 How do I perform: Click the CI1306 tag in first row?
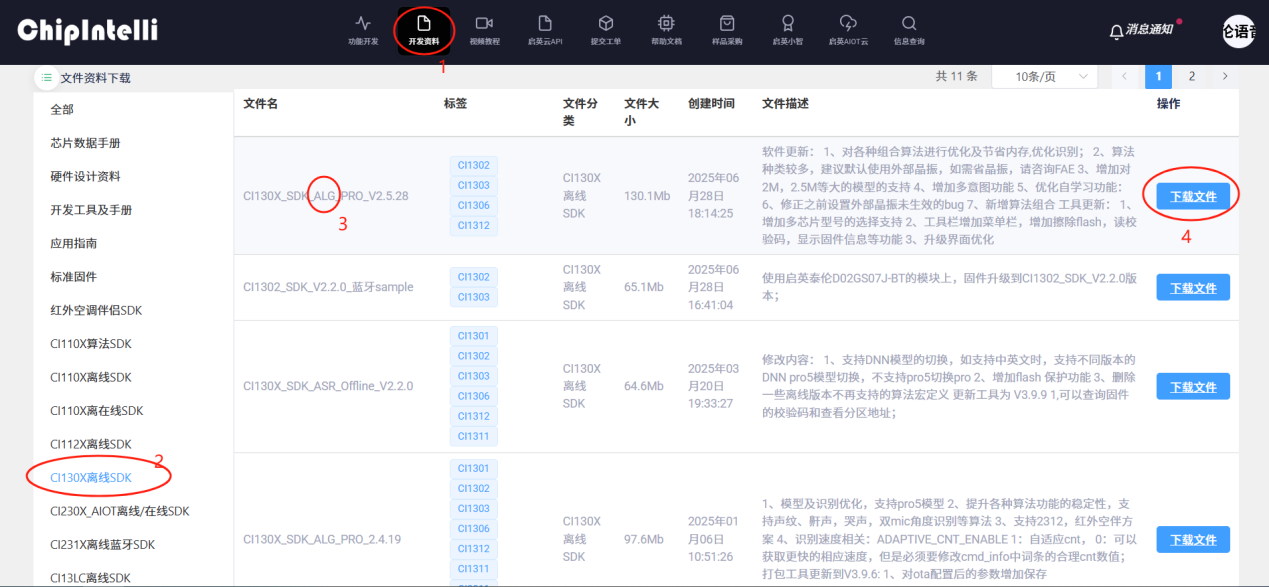[473, 205]
